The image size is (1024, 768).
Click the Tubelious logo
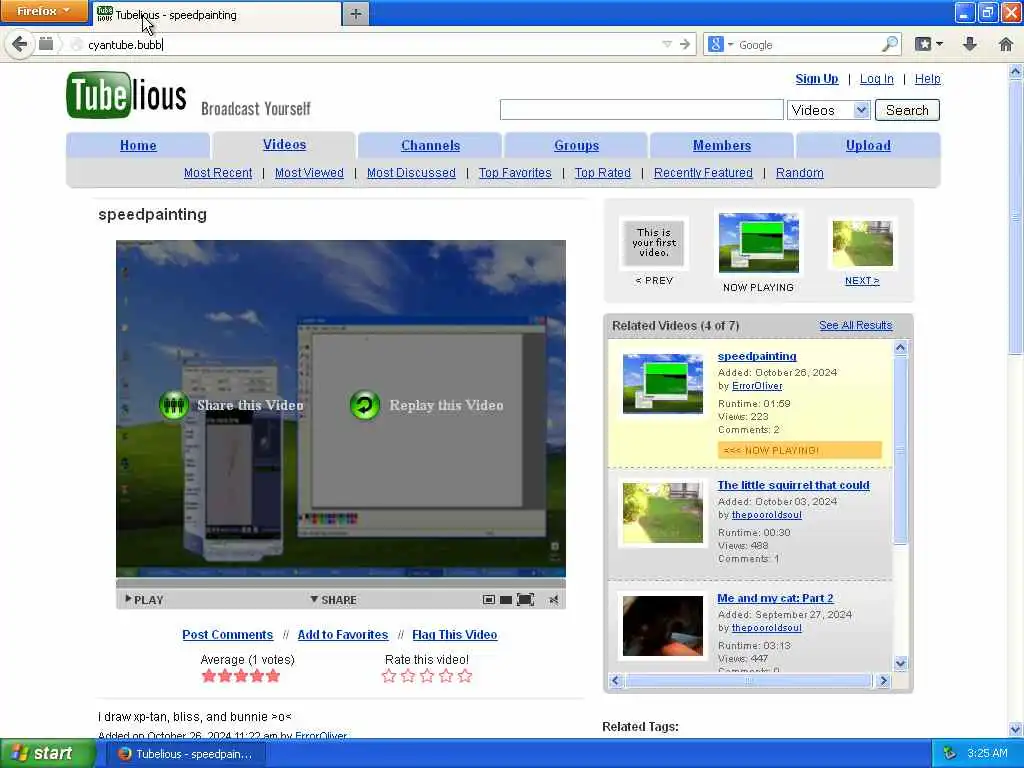126,95
